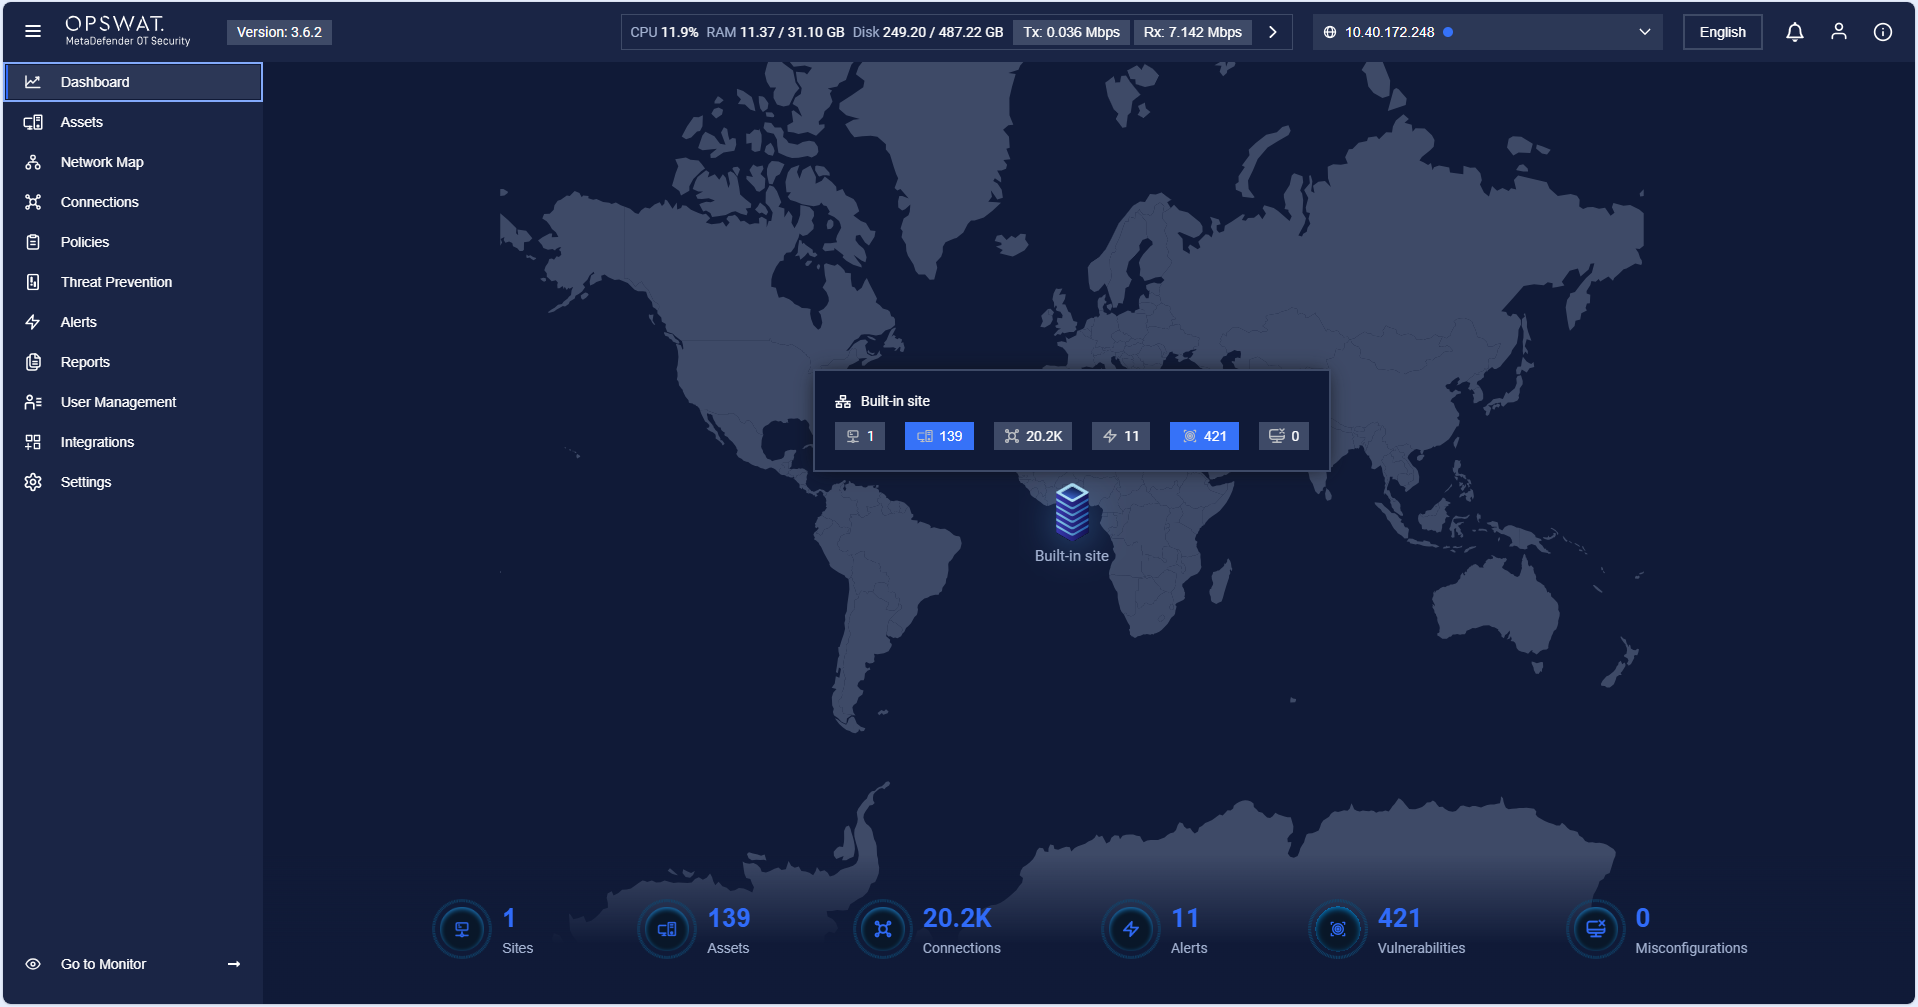The width and height of the screenshot is (1918, 1007).
Task: Click the 421 vulnerabilities badge in popup
Action: coord(1204,436)
